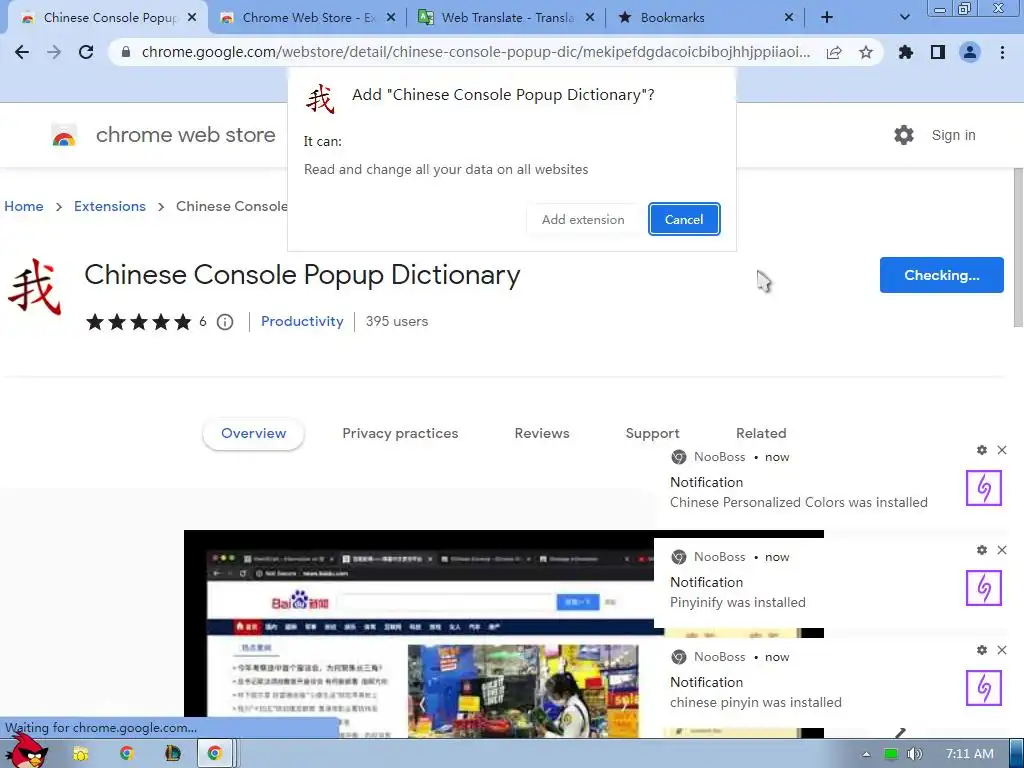View the site lock icon information
Image resolution: width=1024 pixels, height=768 pixels.
click(x=126, y=52)
